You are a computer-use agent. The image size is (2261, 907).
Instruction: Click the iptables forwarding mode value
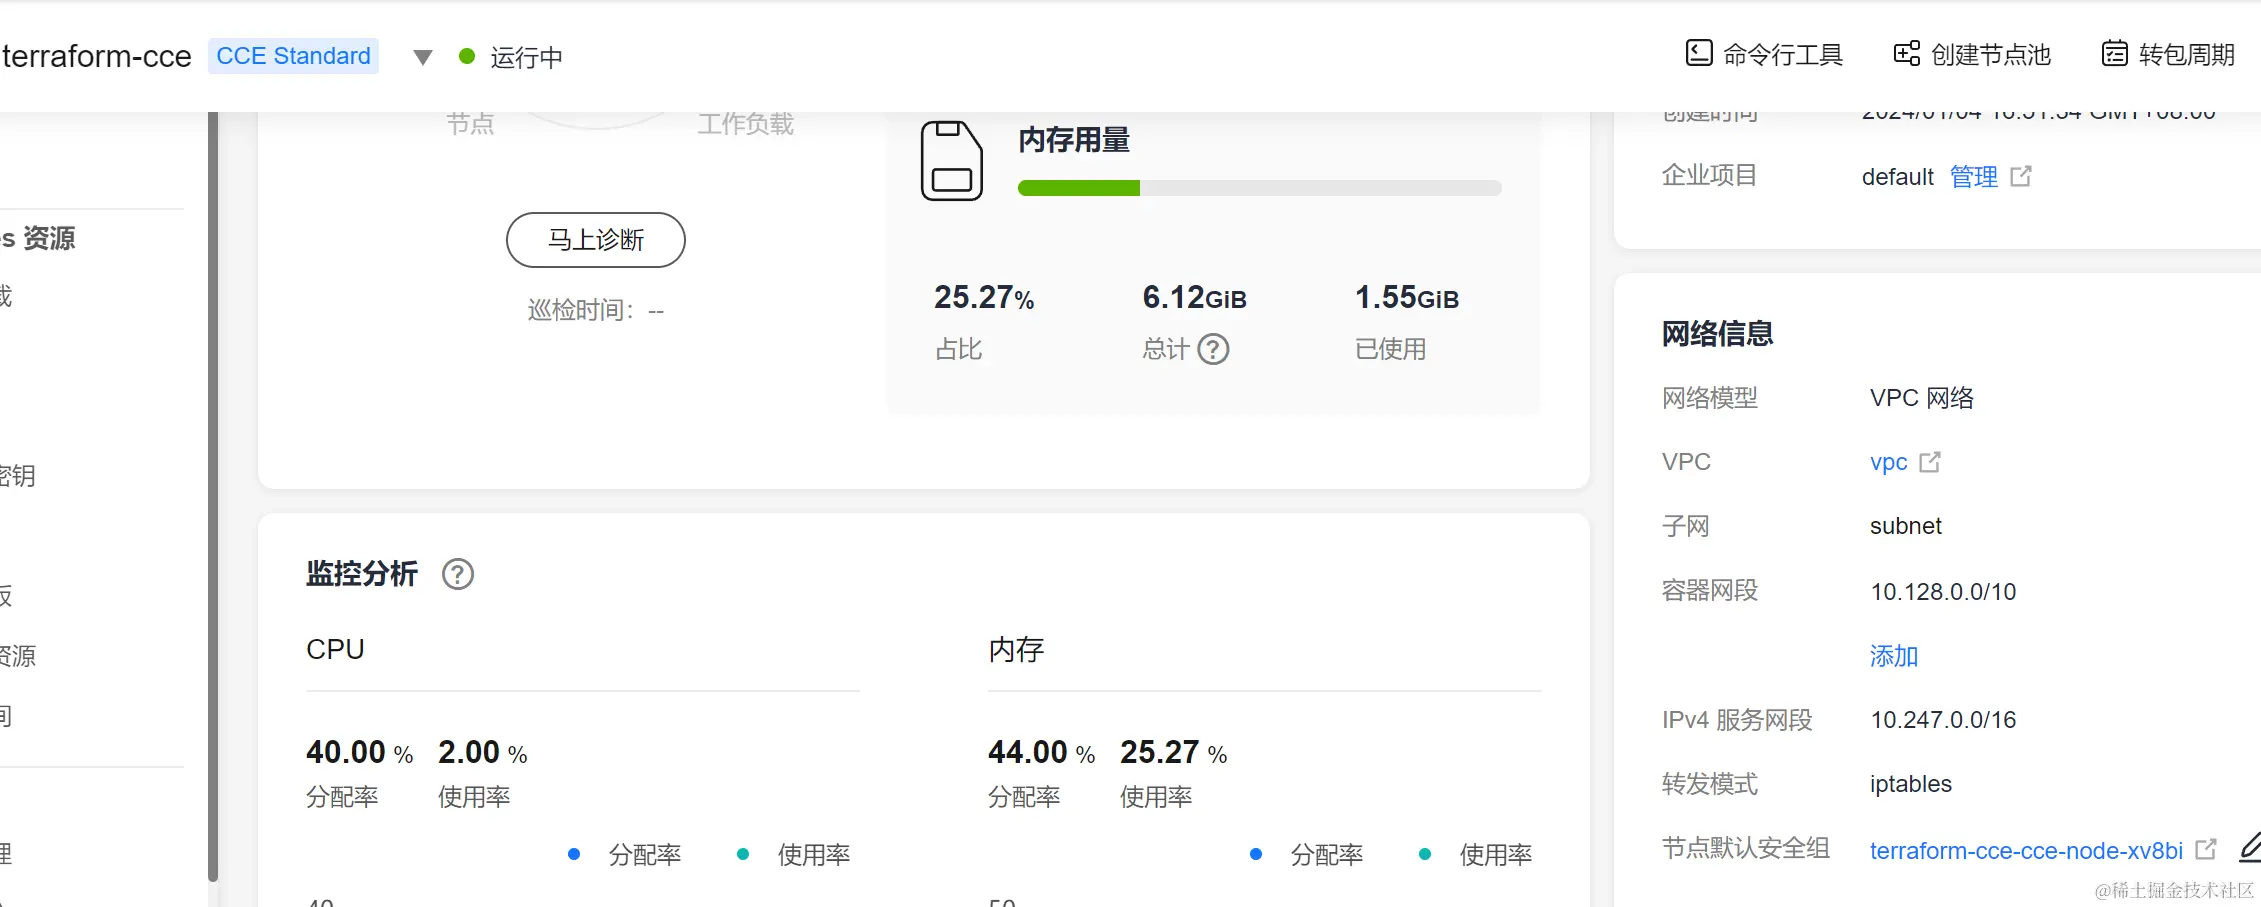click(1911, 784)
